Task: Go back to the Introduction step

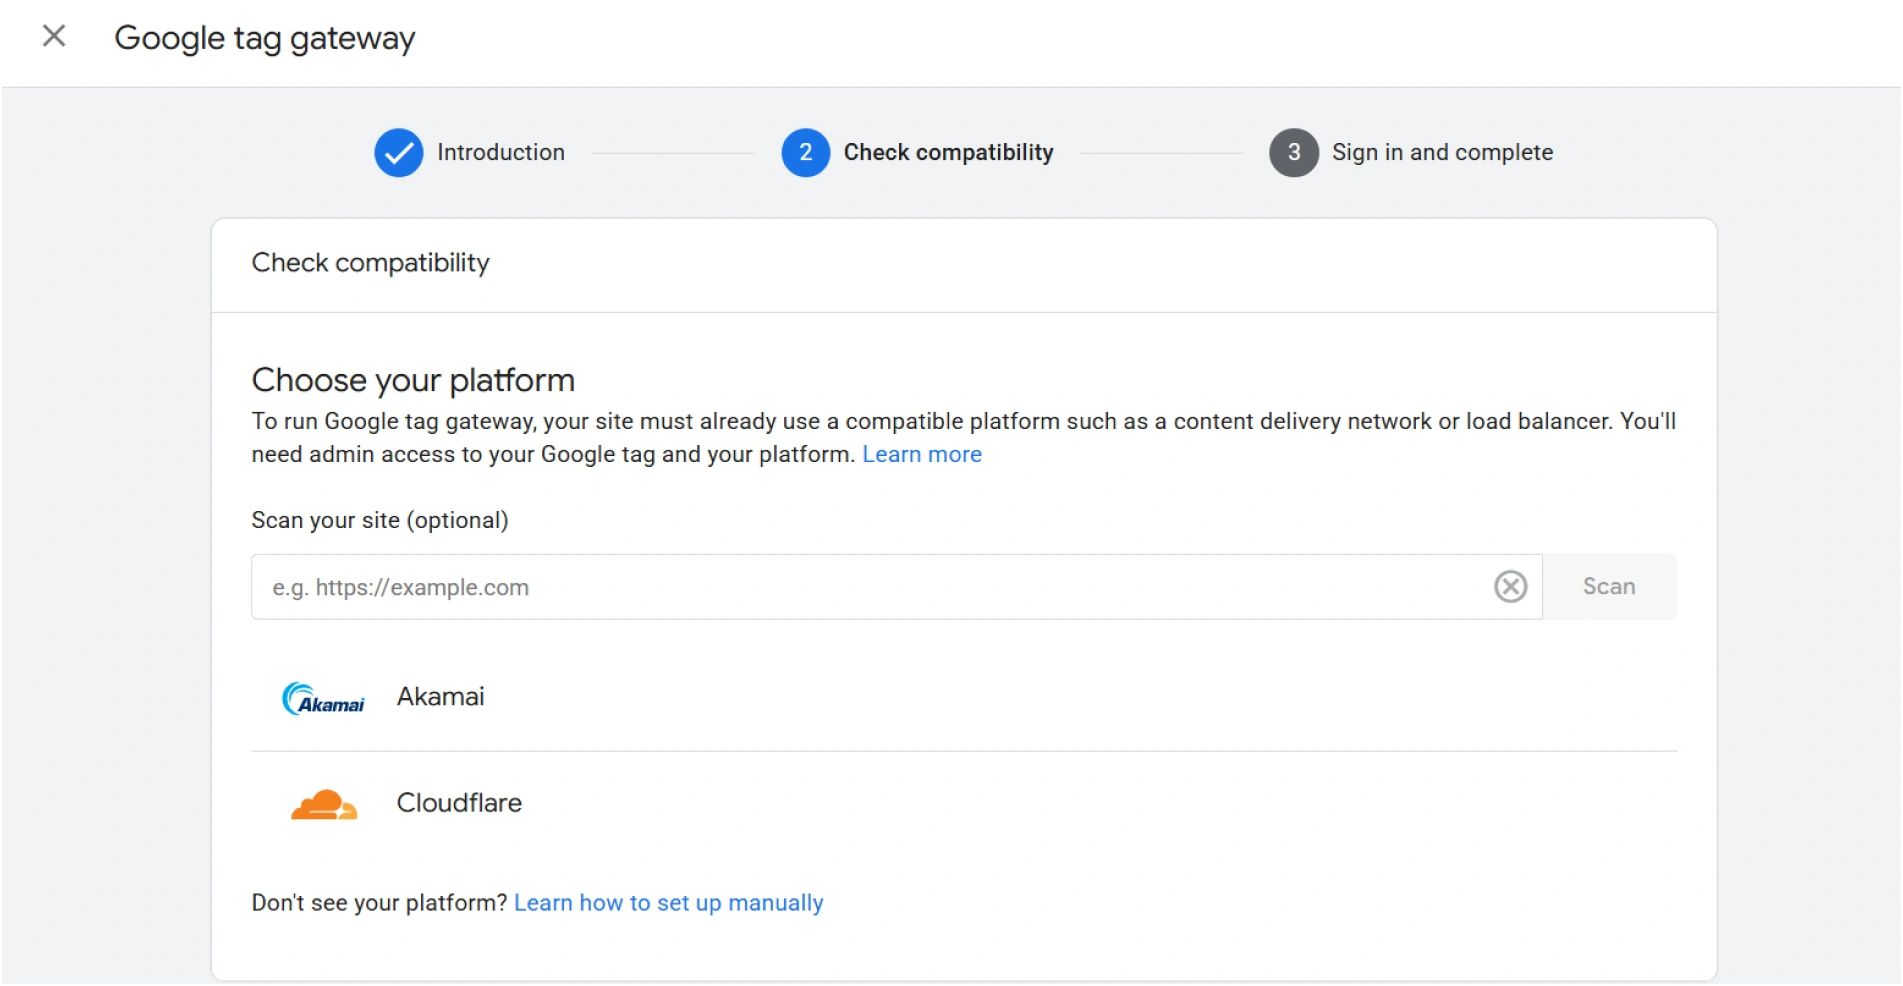Action: tap(500, 152)
